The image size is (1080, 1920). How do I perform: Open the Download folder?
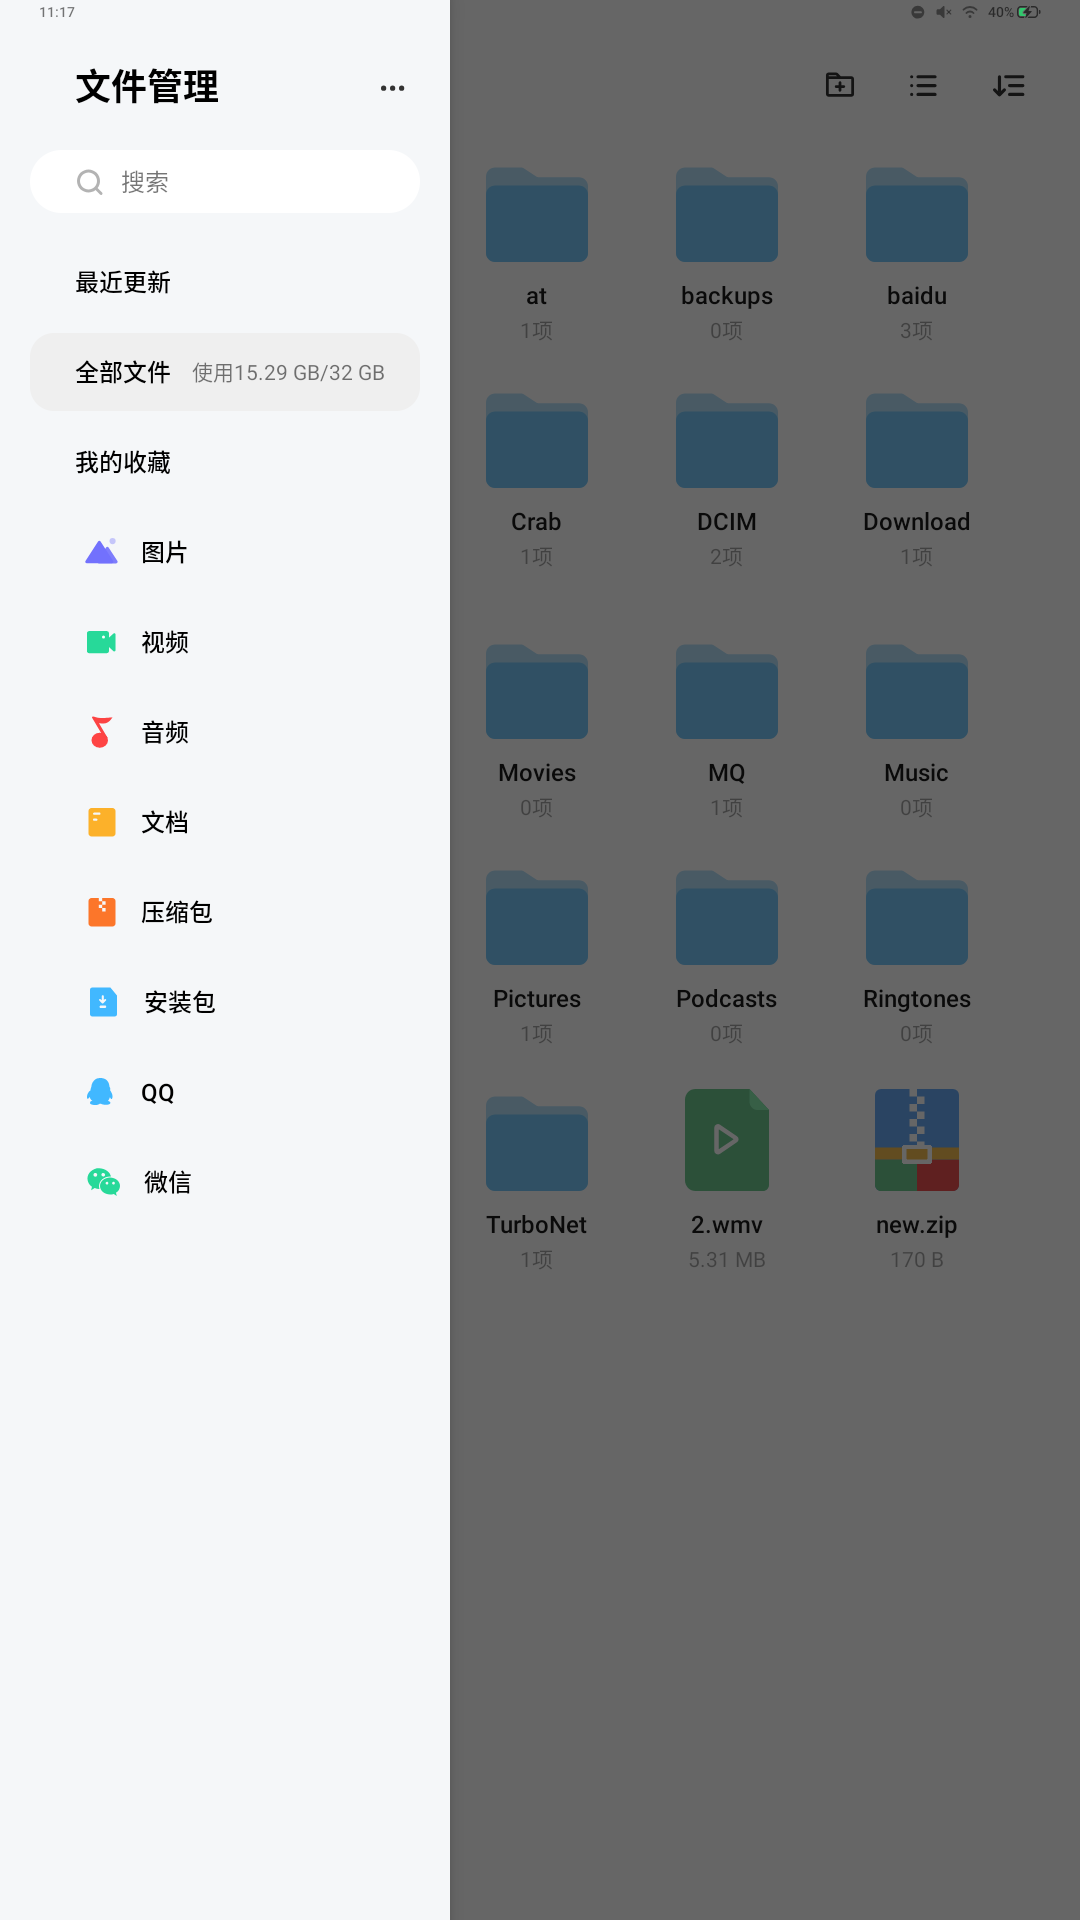tap(917, 441)
